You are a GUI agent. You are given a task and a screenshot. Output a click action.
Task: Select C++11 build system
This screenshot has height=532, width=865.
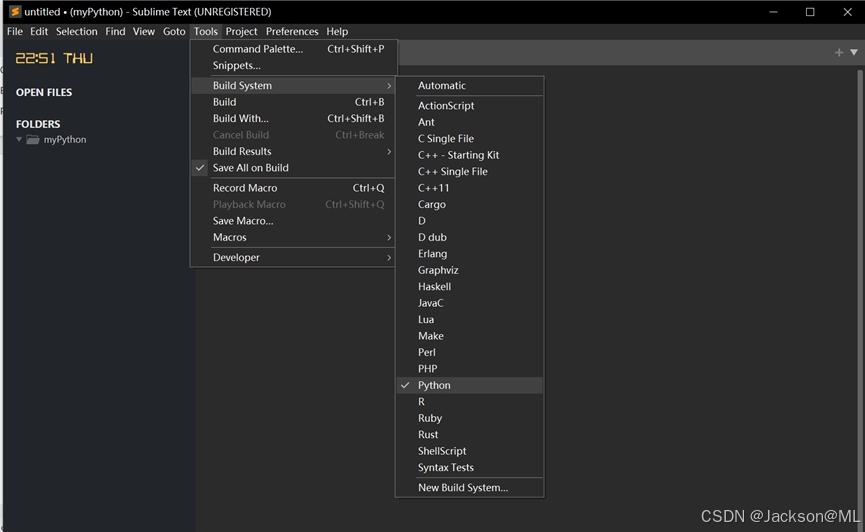(469, 188)
